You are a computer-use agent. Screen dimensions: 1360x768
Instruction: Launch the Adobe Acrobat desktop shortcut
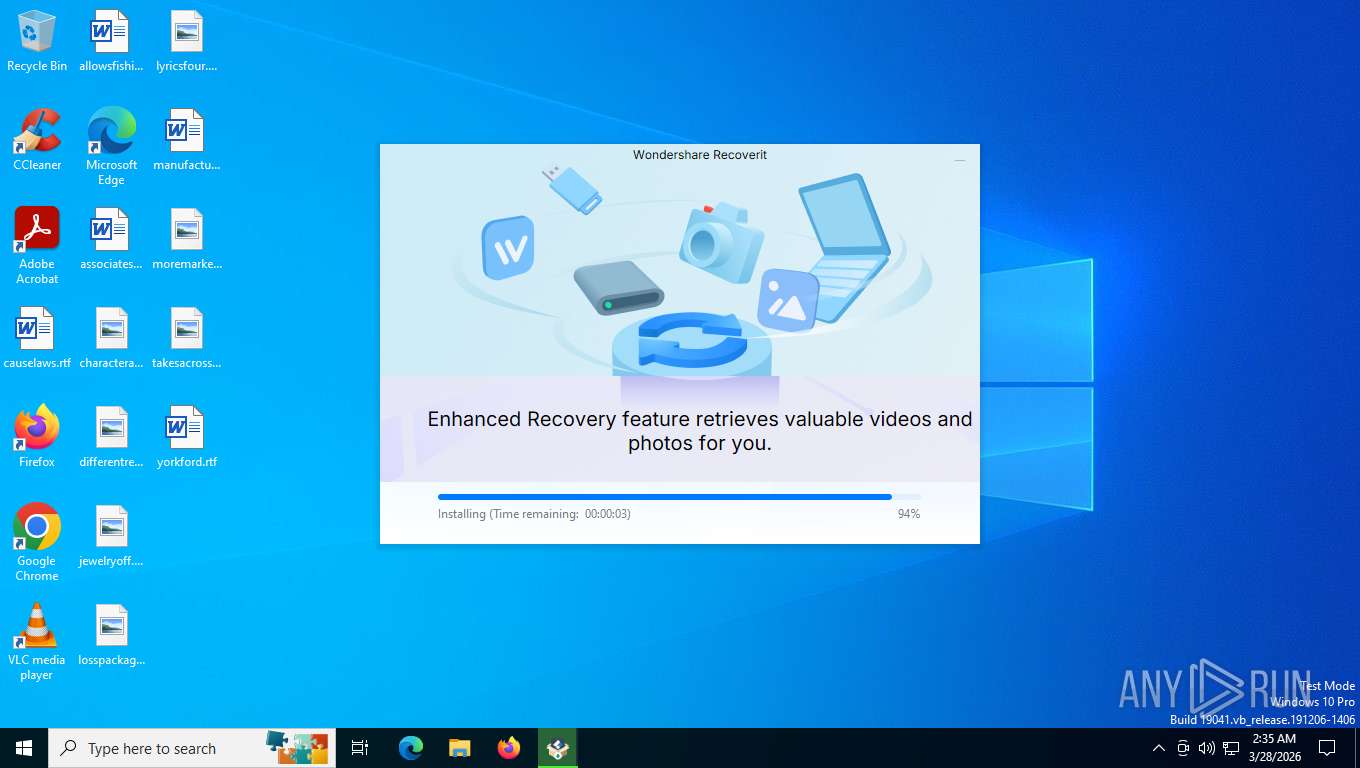[x=37, y=246]
